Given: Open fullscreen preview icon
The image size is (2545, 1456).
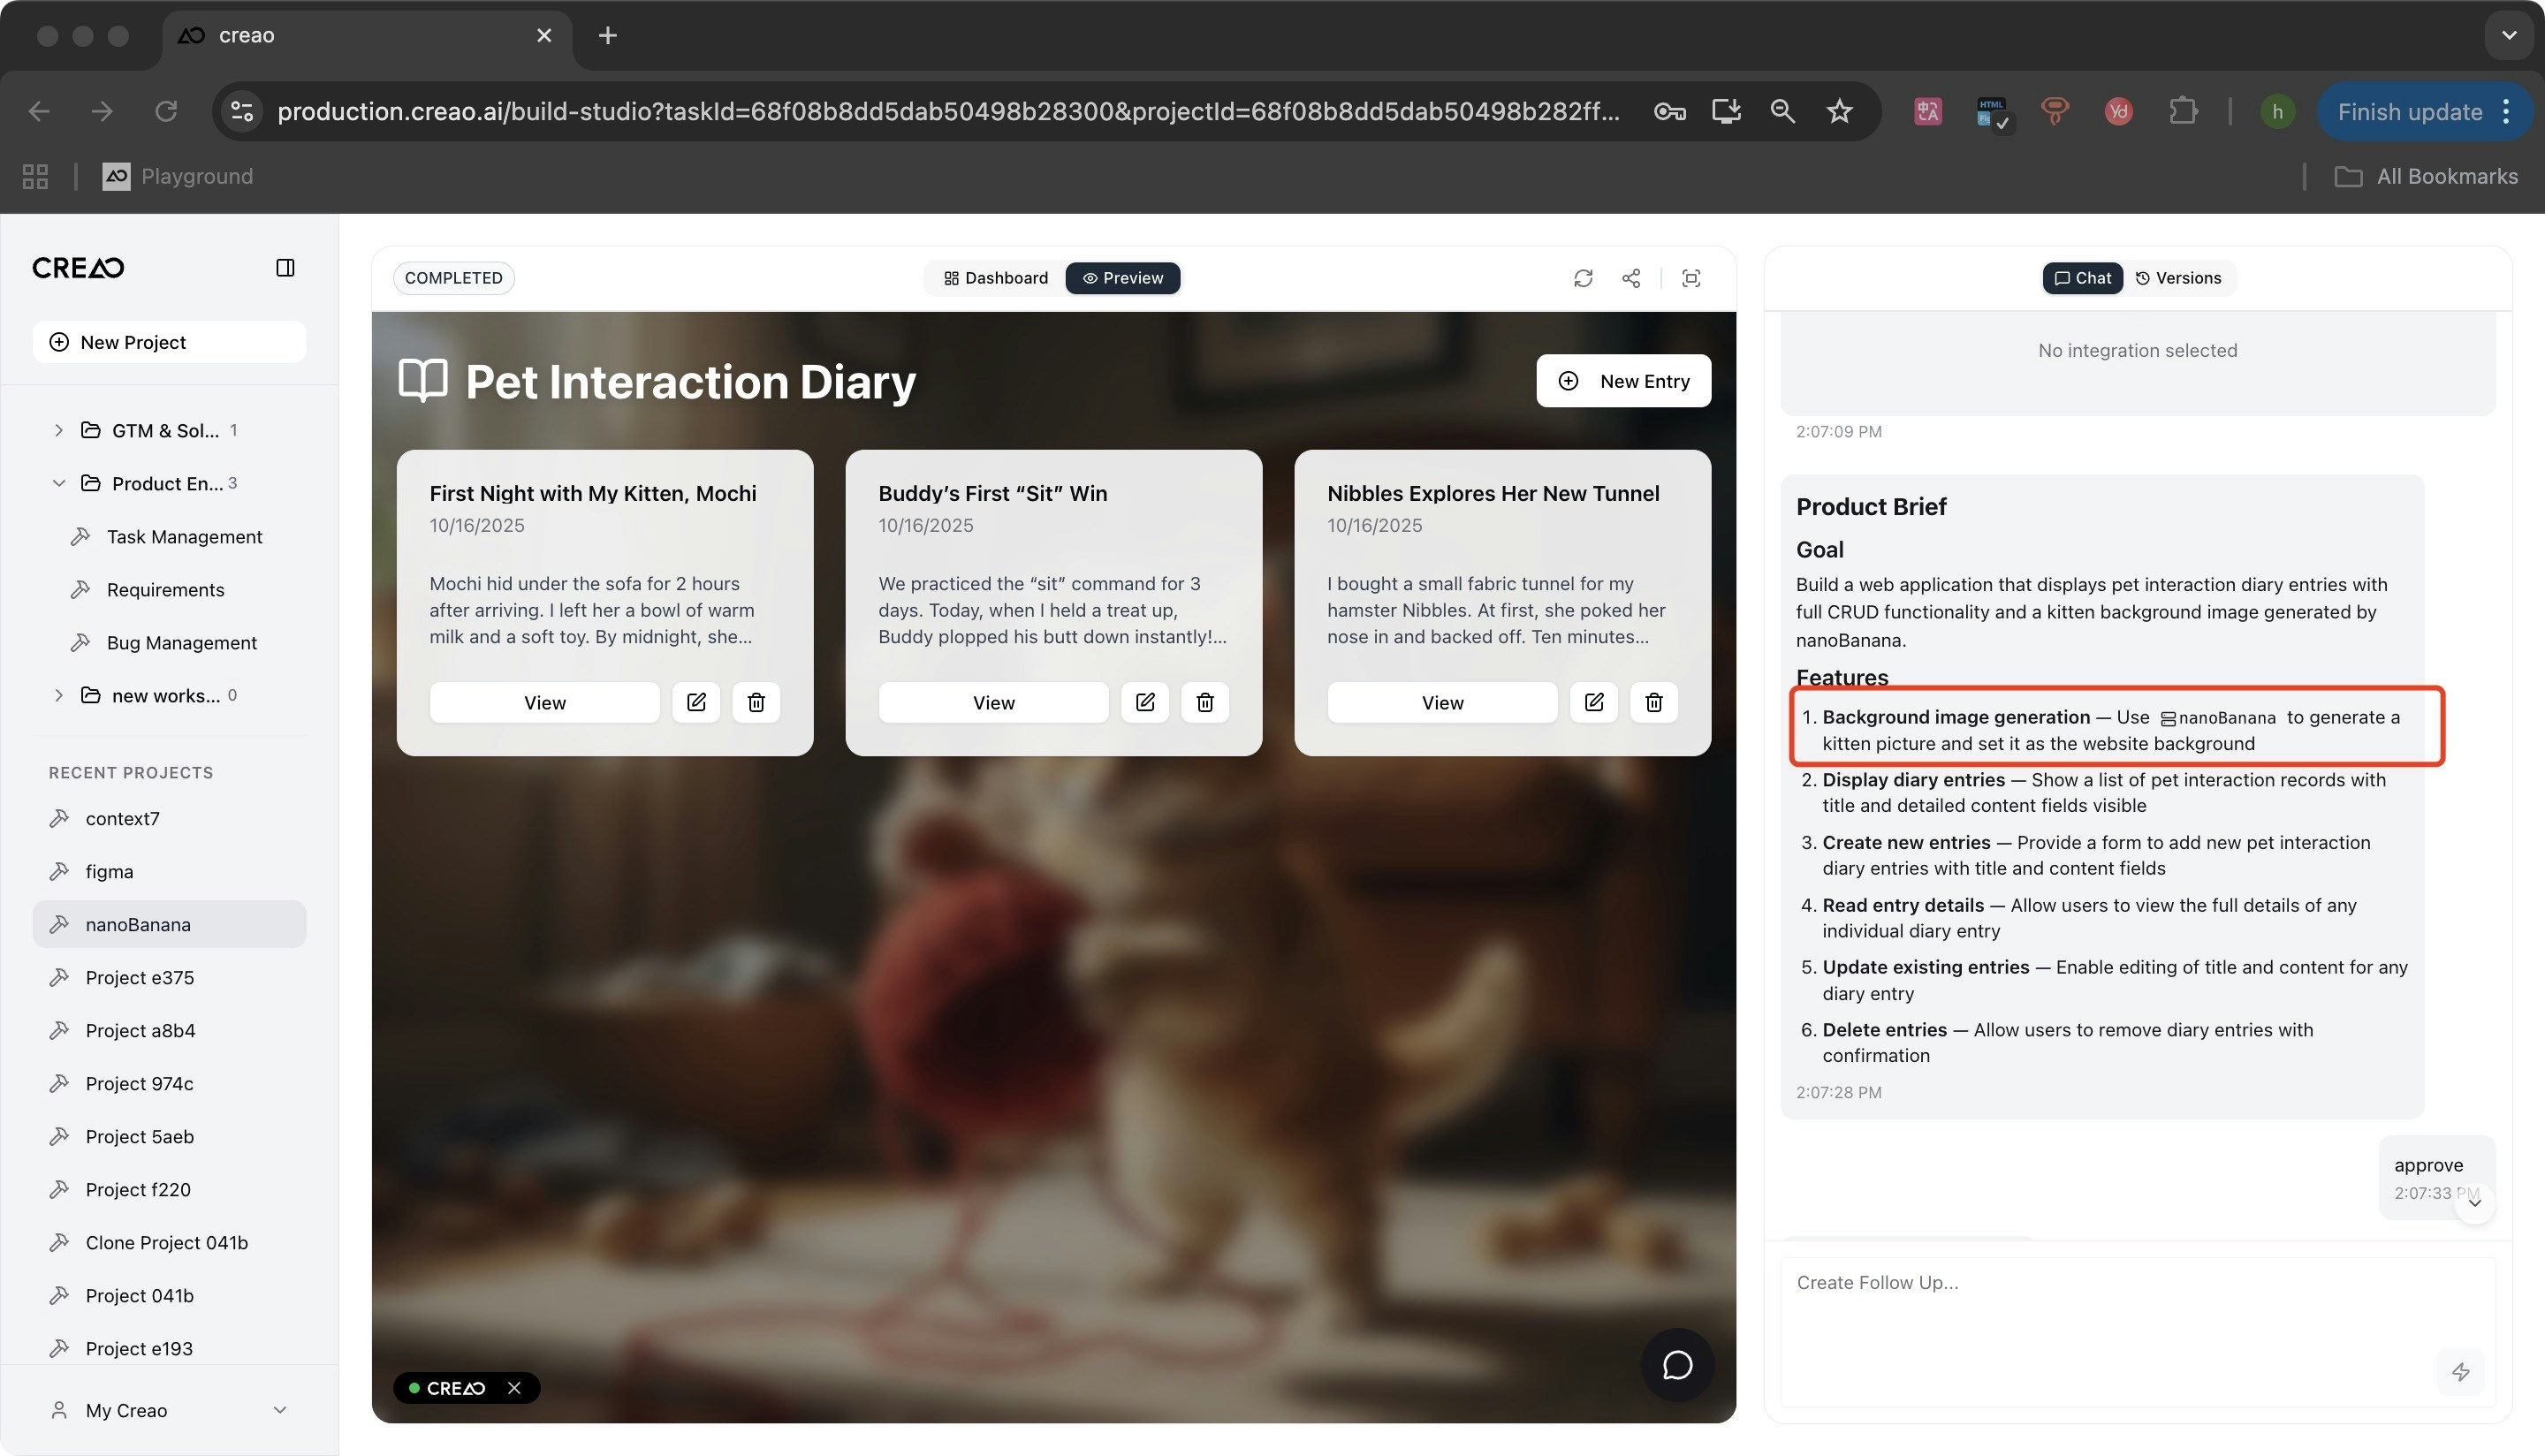Looking at the screenshot, I should pyautogui.click(x=1691, y=278).
